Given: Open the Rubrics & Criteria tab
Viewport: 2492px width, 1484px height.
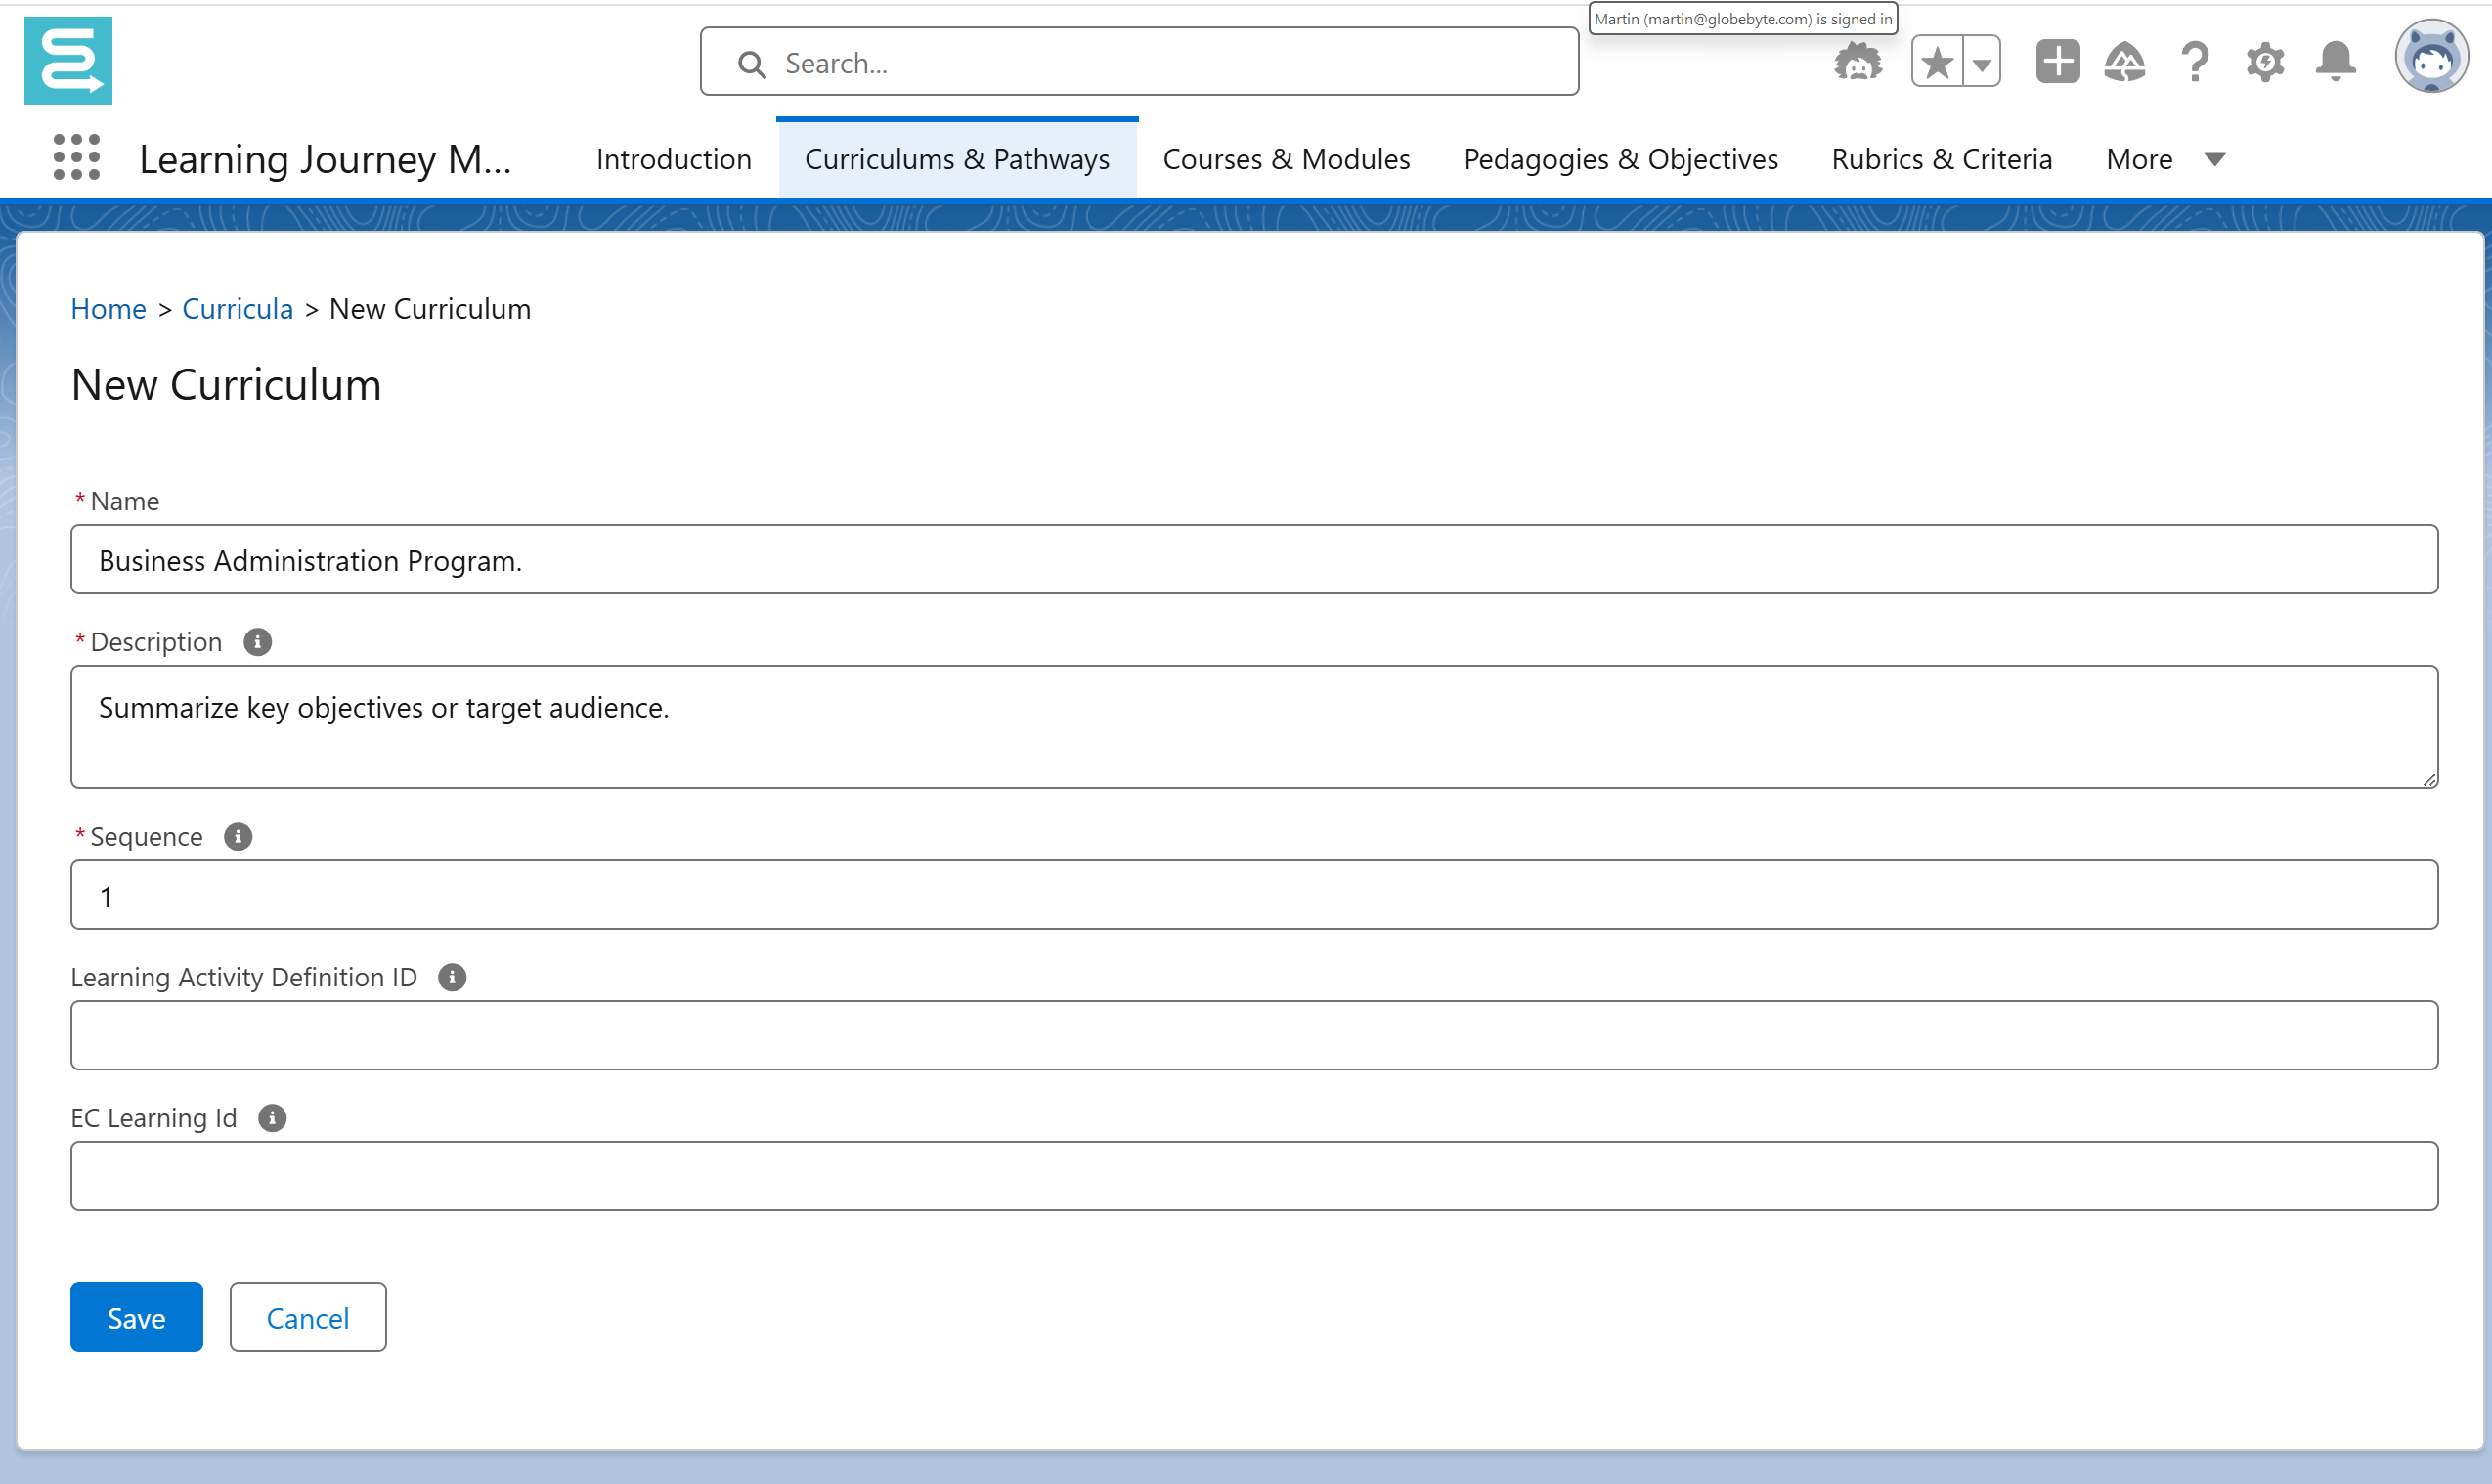Looking at the screenshot, I should tap(1941, 159).
